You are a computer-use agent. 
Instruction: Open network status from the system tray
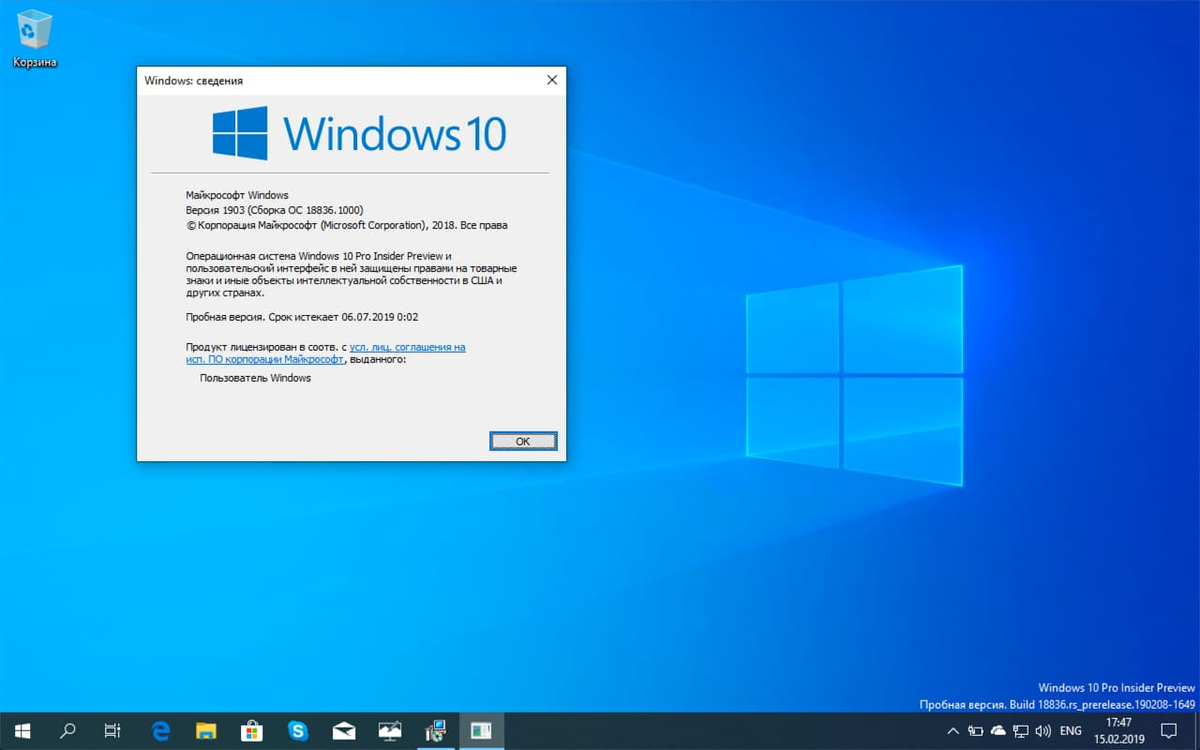[x=1021, y=731]
